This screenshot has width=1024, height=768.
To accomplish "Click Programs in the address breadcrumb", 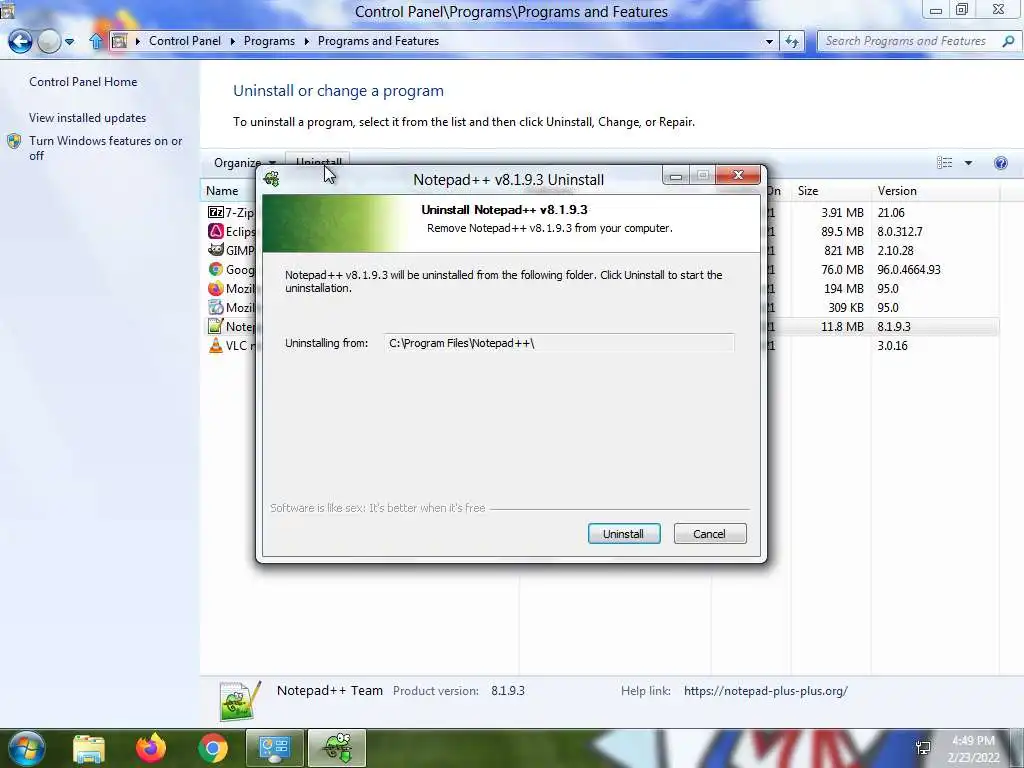I will coord(269,40).
